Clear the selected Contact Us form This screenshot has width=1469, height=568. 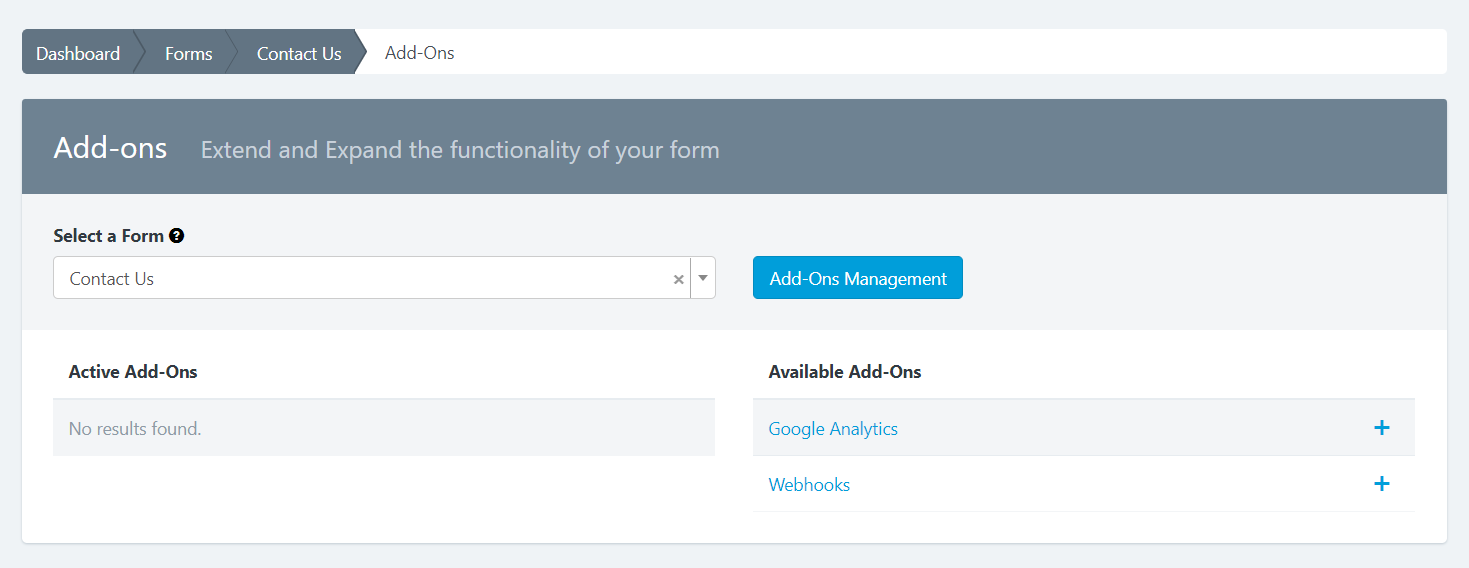coord(679,279)
